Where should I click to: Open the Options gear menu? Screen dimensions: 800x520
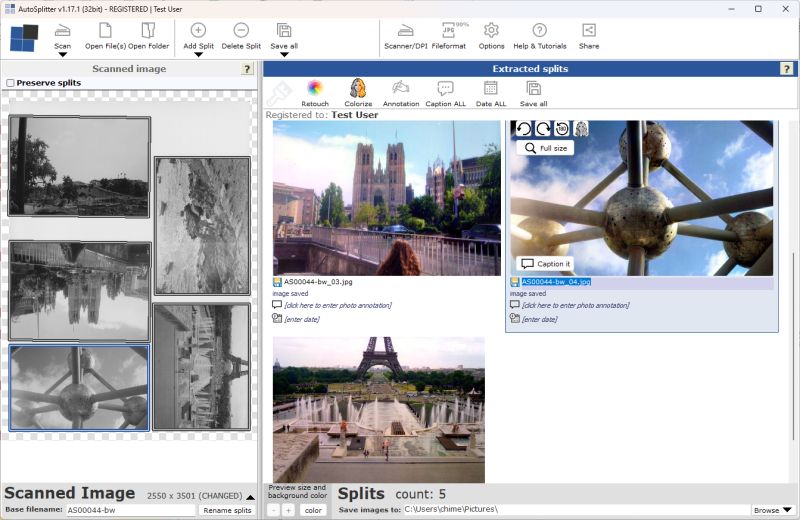point(491,31)
